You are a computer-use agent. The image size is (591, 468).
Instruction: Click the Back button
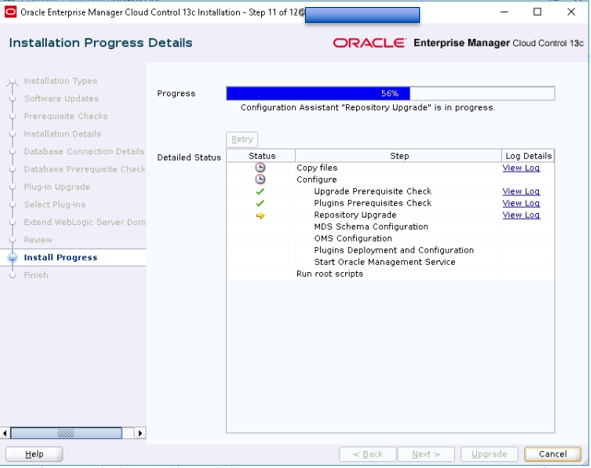click(368, 454)
